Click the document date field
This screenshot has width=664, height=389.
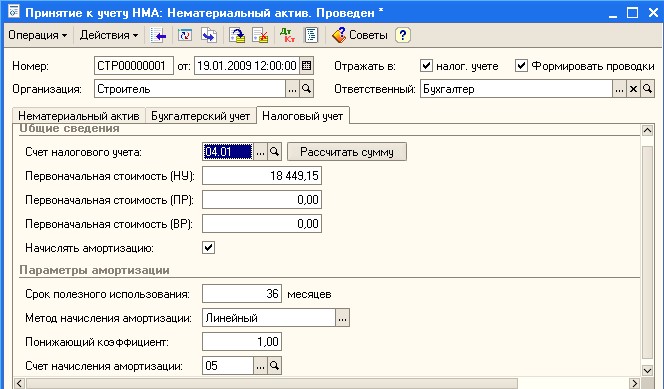247,66
